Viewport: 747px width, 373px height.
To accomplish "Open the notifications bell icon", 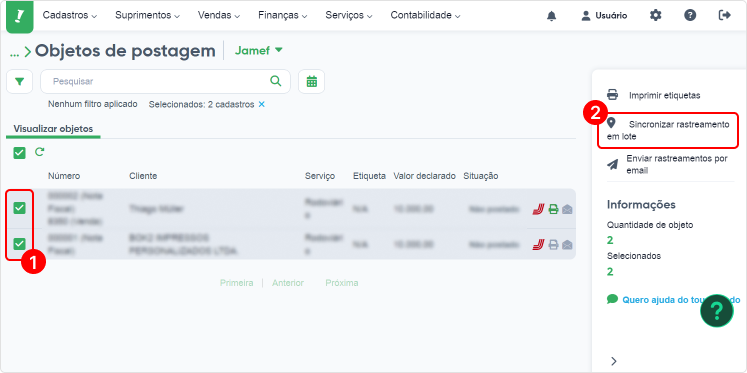I will click(x=552, y=16).
